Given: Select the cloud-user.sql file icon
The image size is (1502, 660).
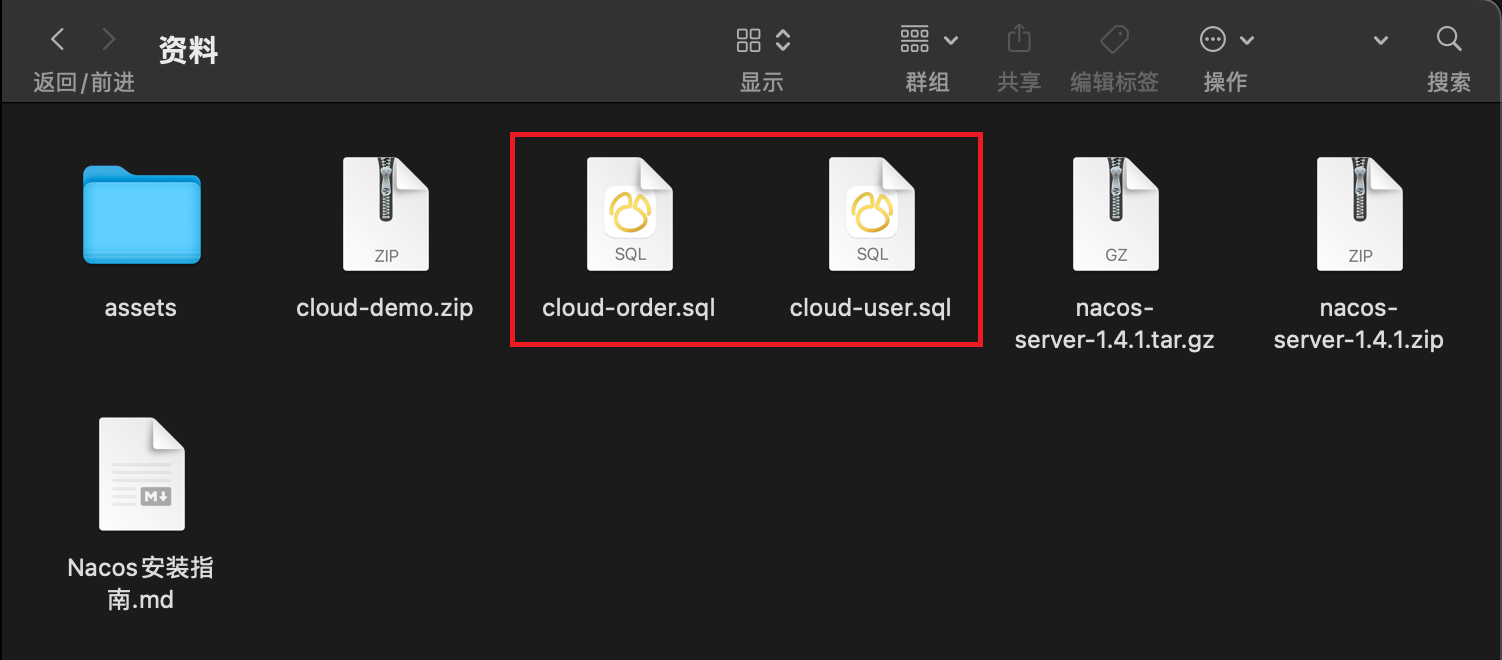Looking at the screenshot, I should coord(871,214).
